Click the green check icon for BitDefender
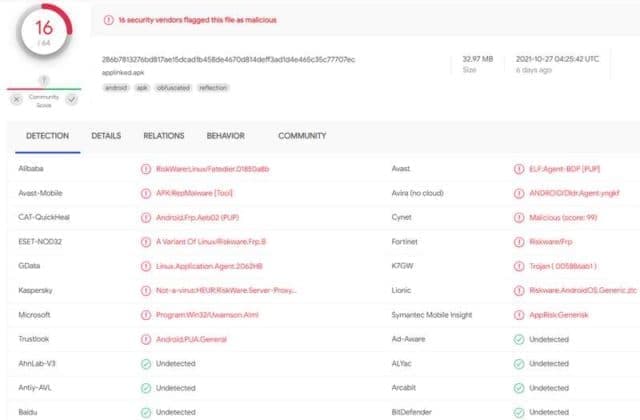Viewport: 640px width, 420px height. point(518,411)
